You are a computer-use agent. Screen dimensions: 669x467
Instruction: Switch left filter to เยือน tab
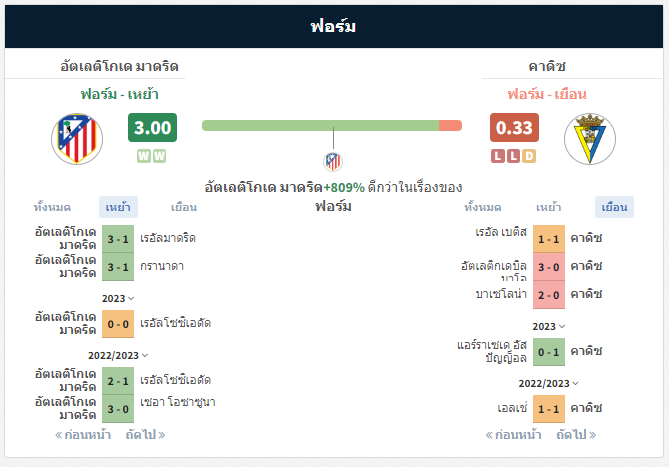click(x=184, y=207)
